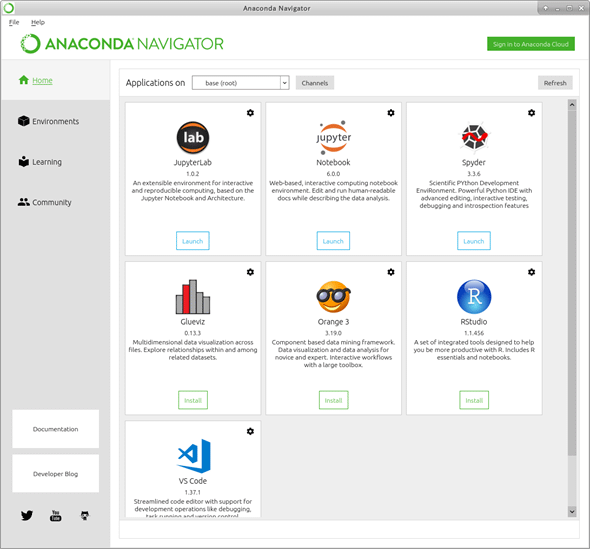Click the Environments cube icon
This screenshot has width=590, height=549.
click(x=23, y=121)
